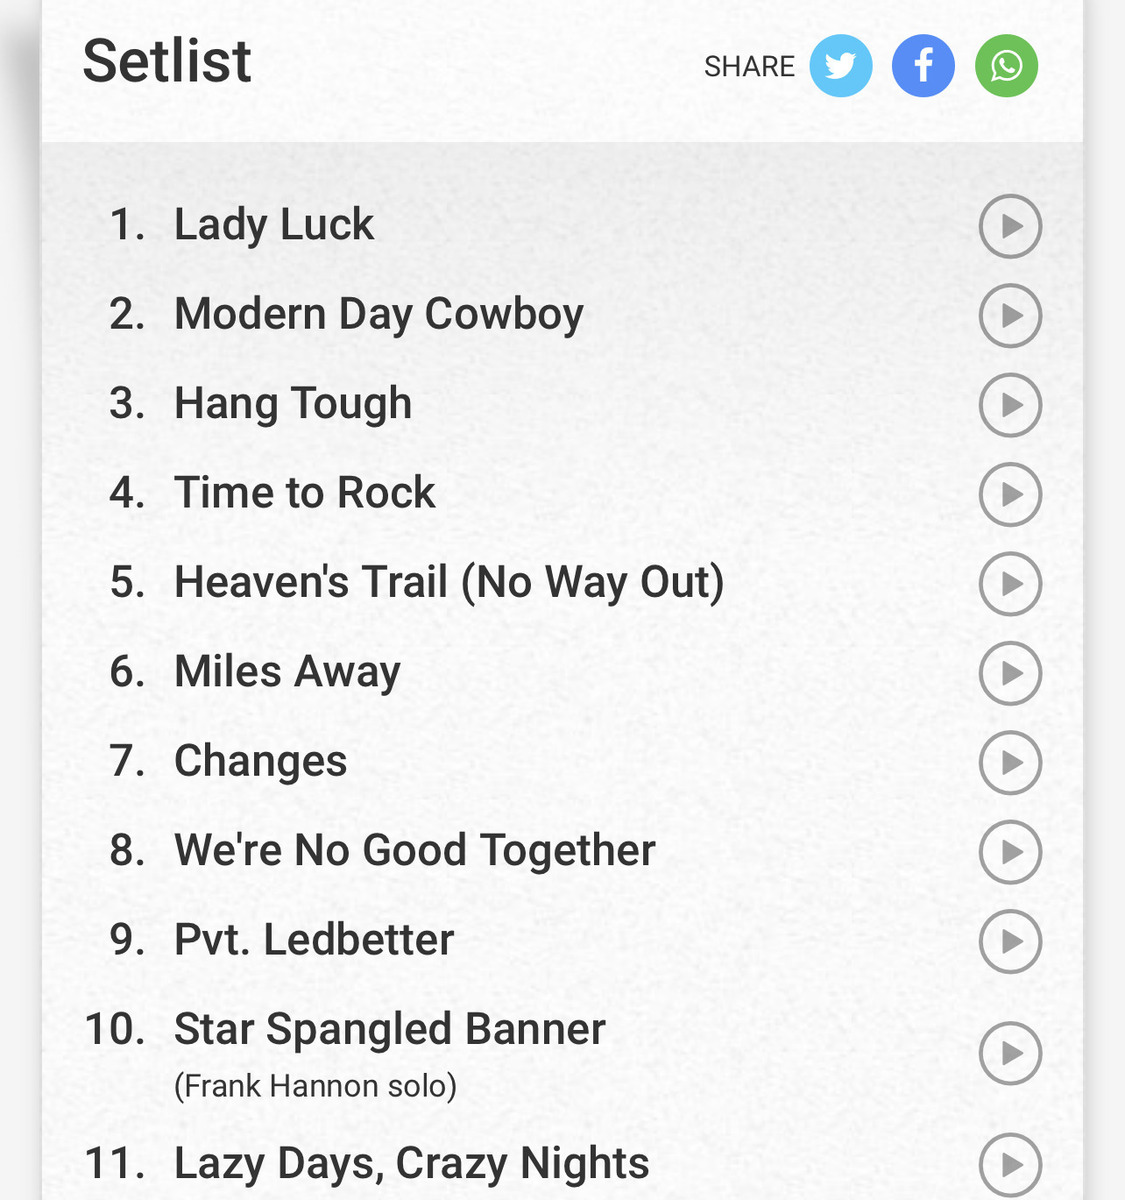The width and height of the screenshot is (1125, 1200).
Task: Play 'Miles Away'
Action: click(x=1009, y=673)
